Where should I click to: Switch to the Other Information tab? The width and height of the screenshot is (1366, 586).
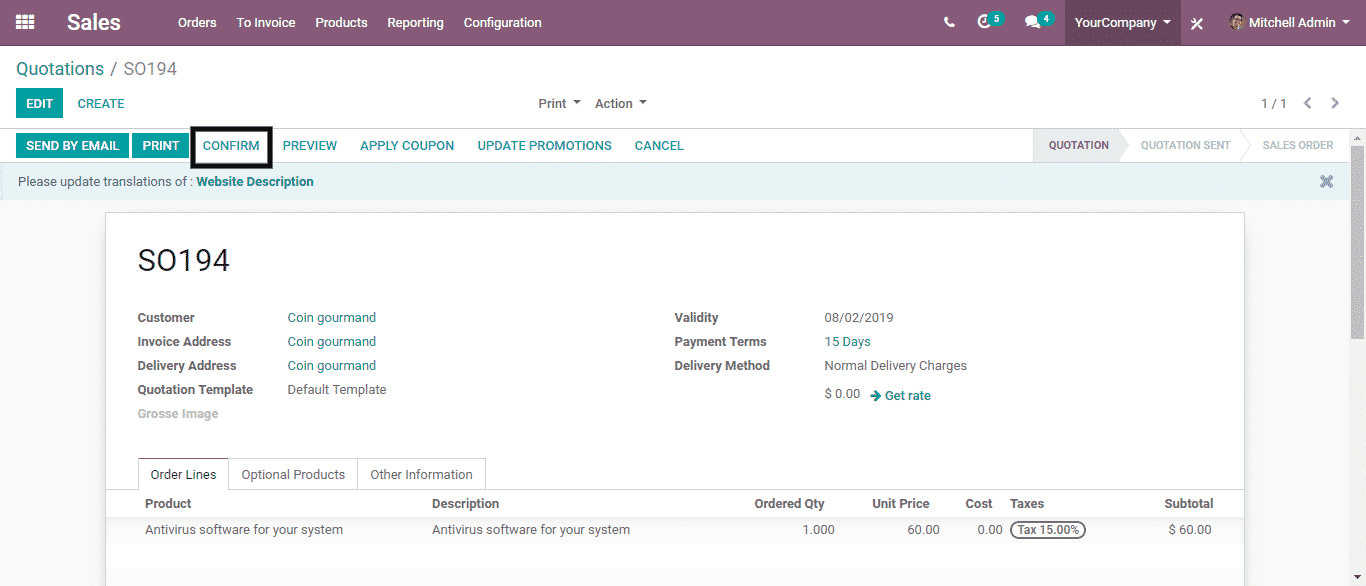421,474
